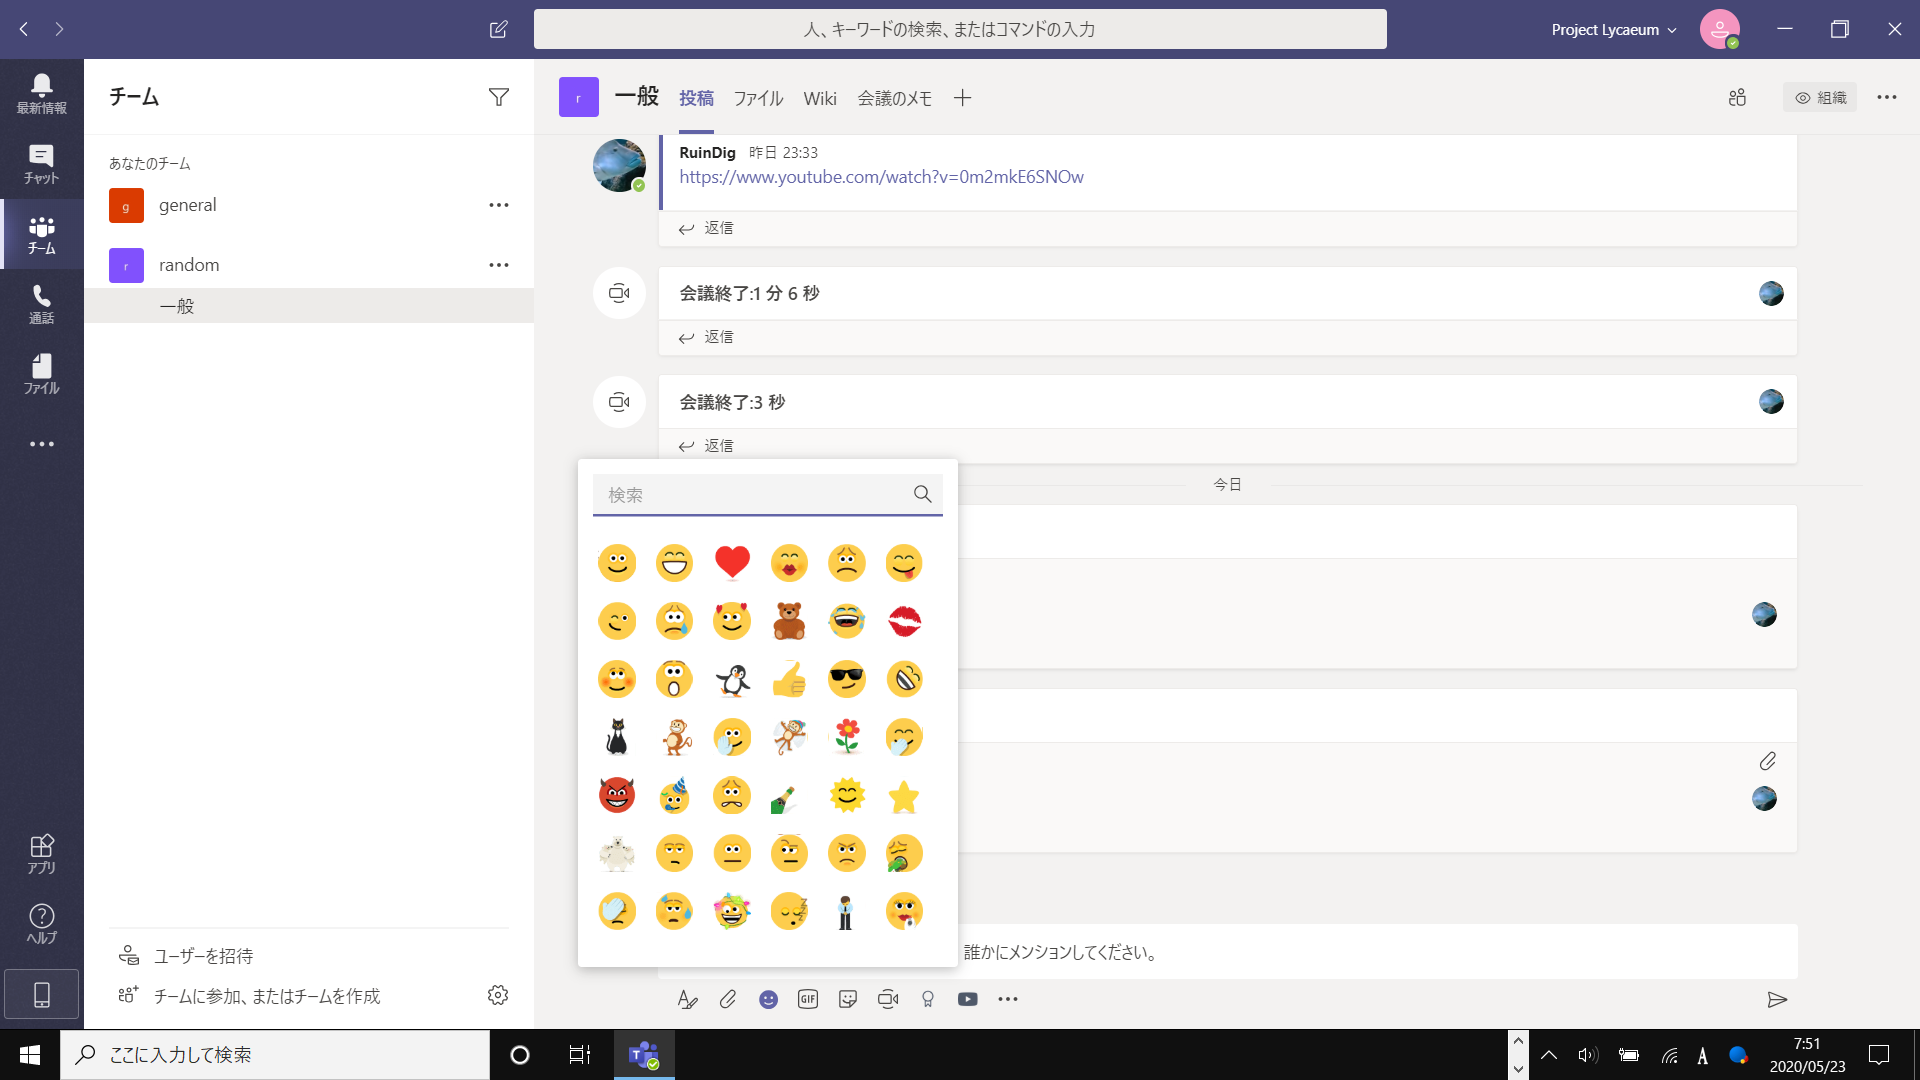Open more options for general team
This screenshot has height=1080, width=1920.
point(498,205)
